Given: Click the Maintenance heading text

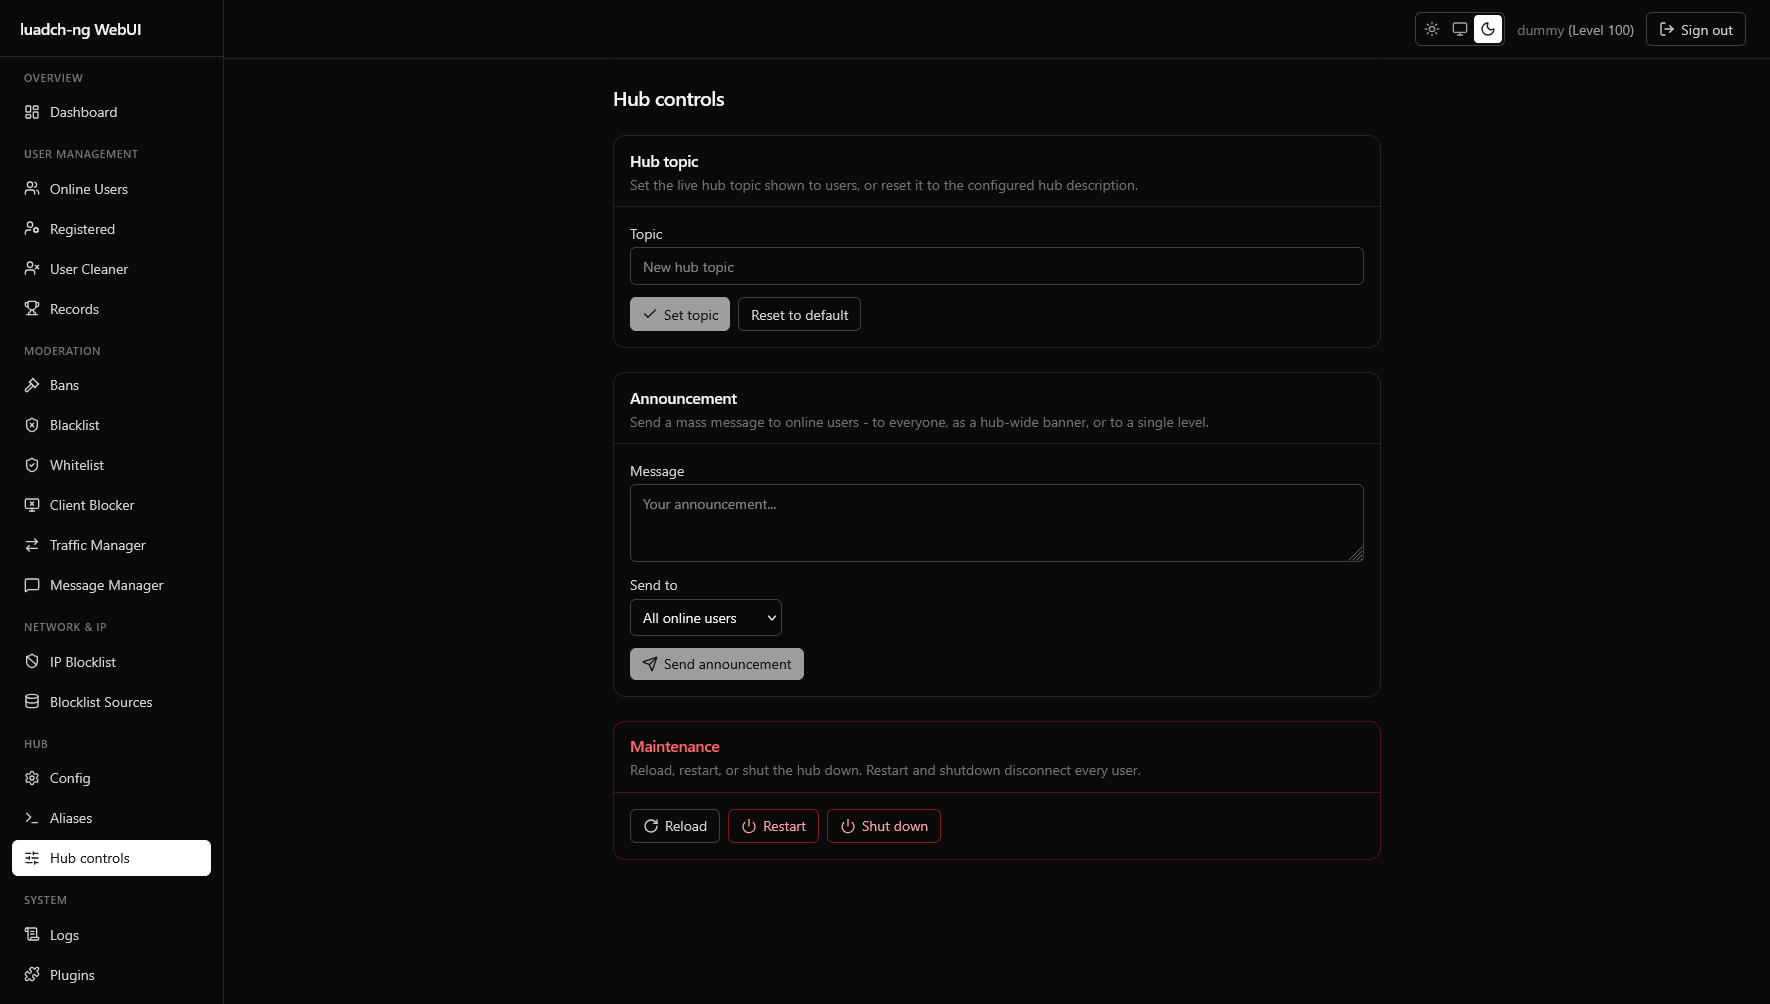Looking at the screenshot, I should (674, 746).
